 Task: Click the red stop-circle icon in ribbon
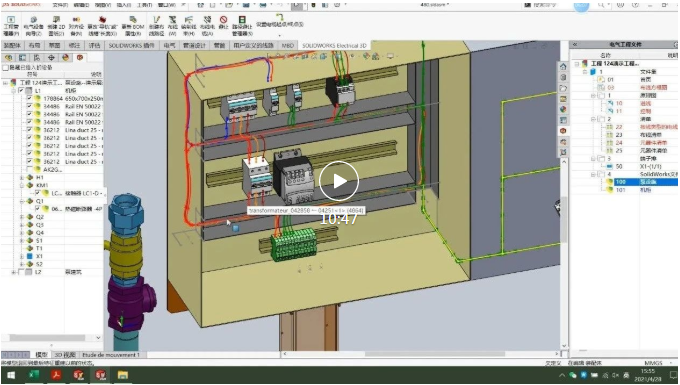click(x=223, y=20)
